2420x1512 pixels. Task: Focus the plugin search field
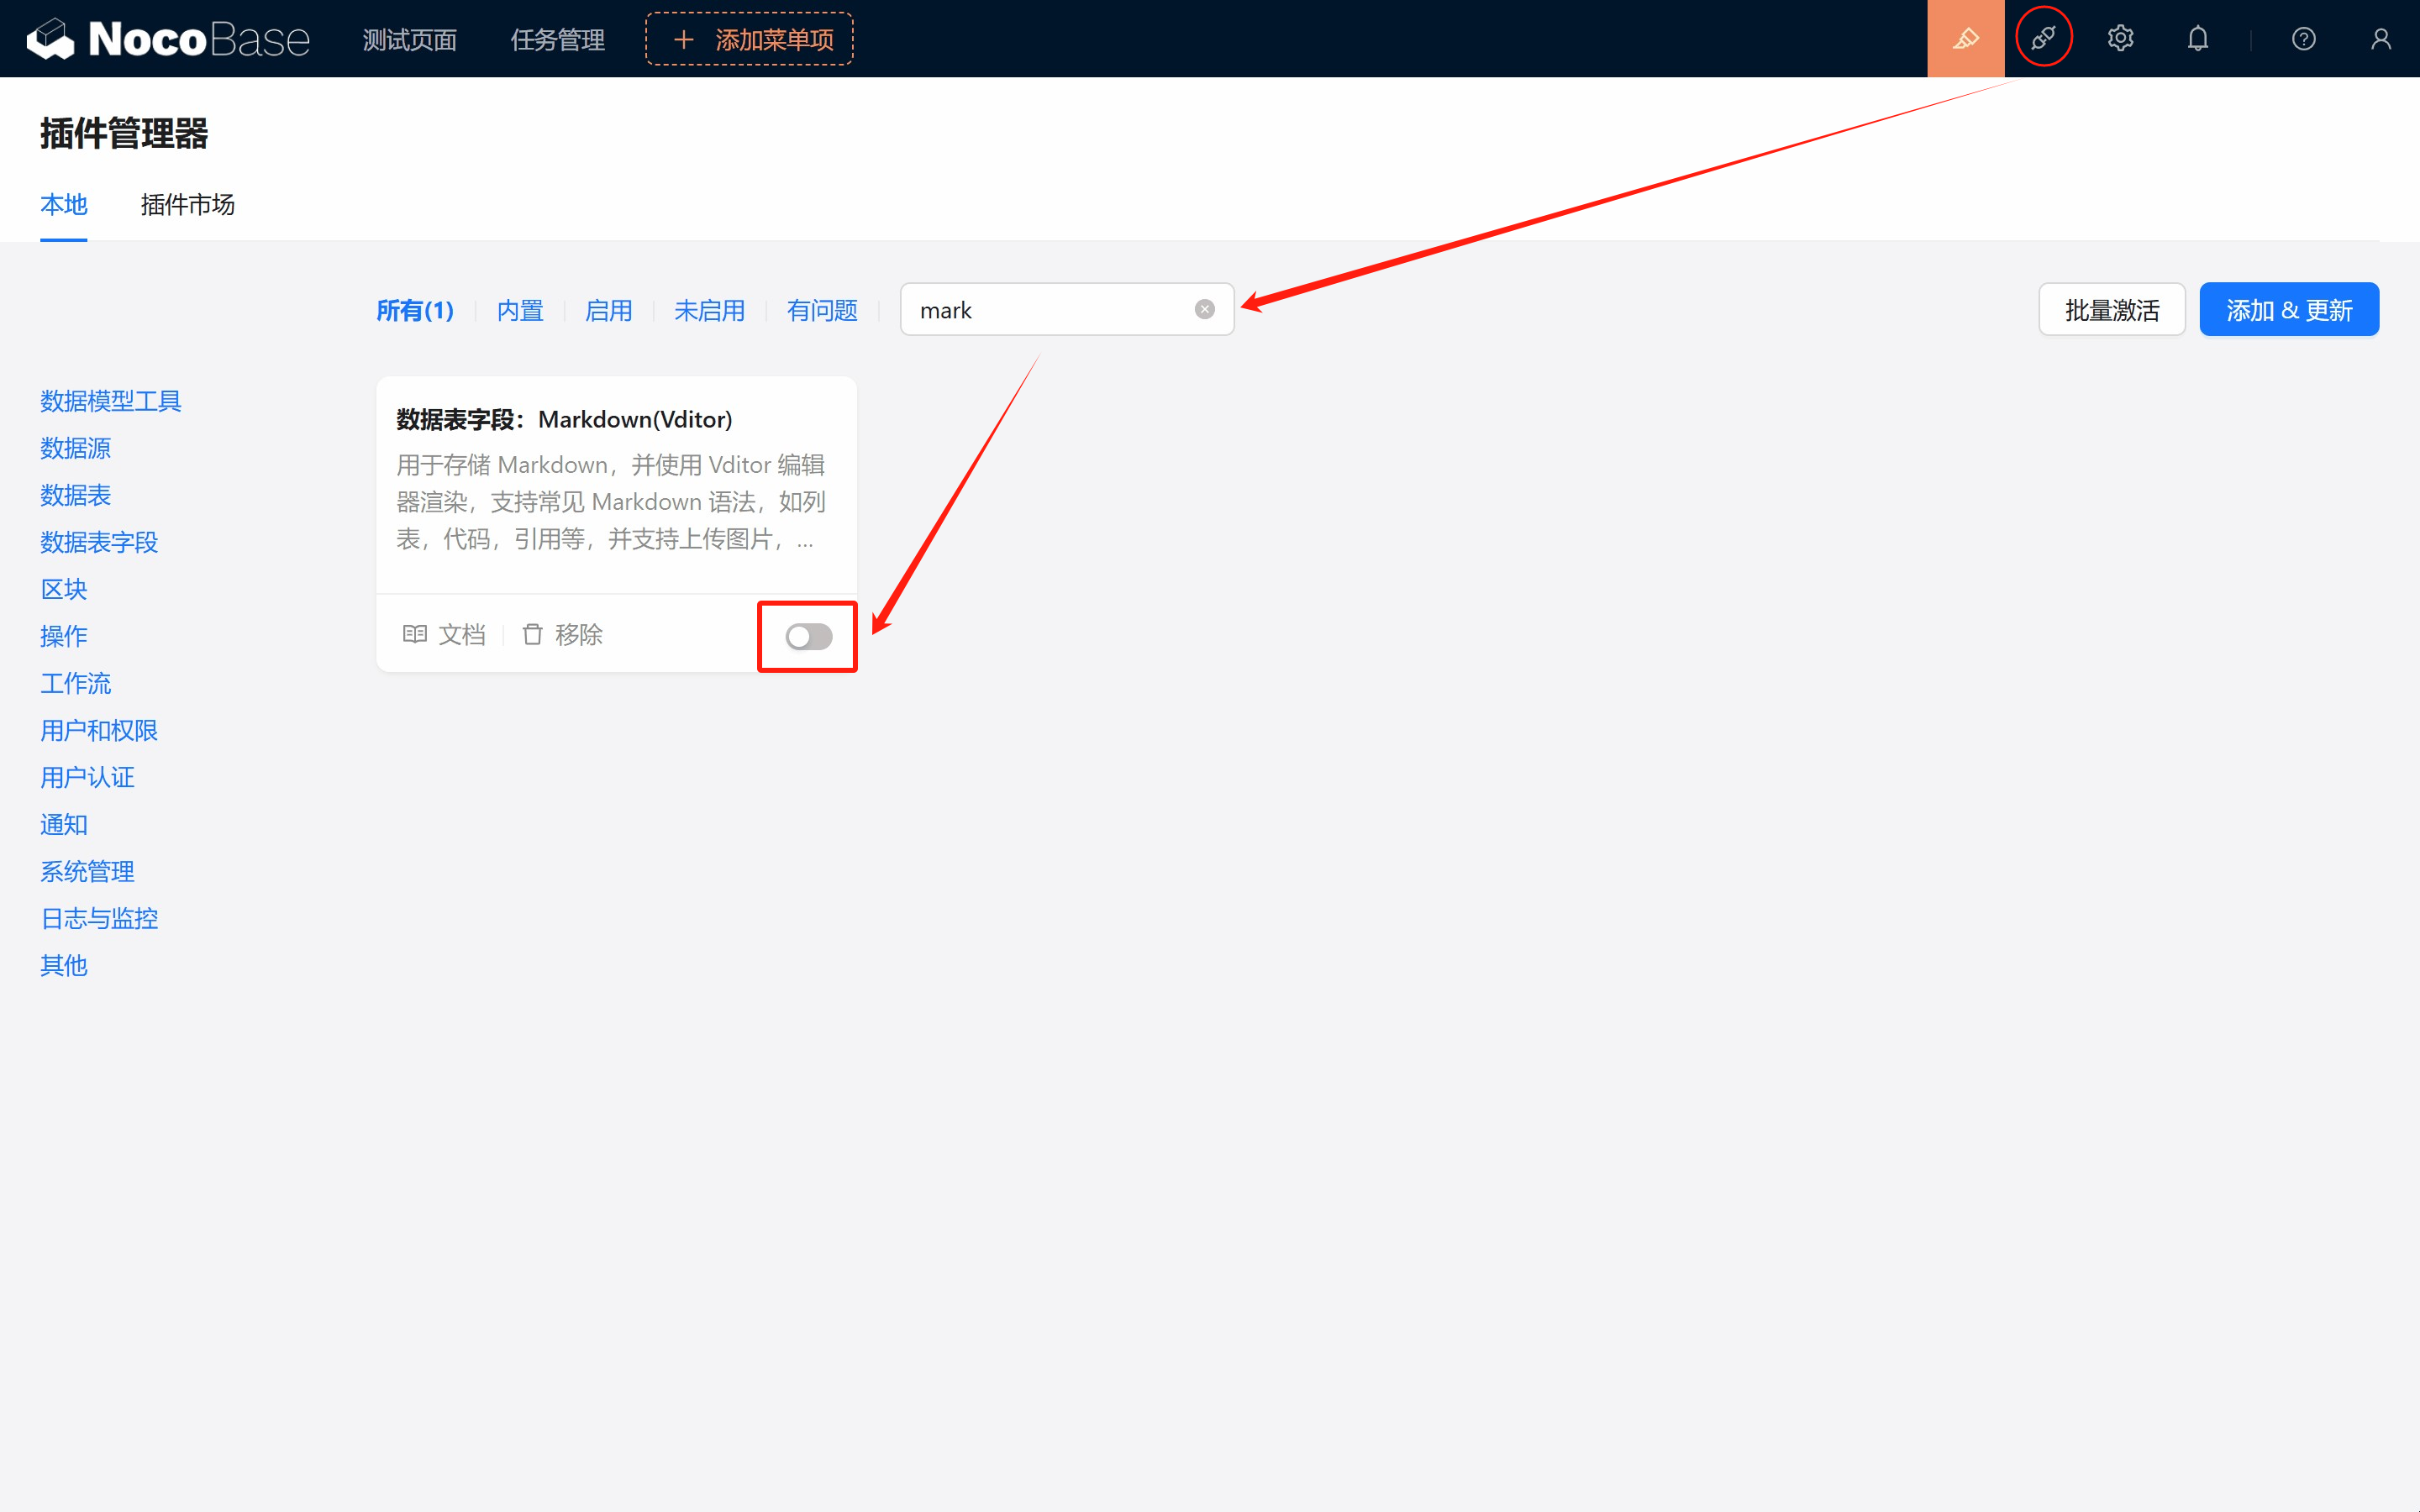[x=1067, y=309]
